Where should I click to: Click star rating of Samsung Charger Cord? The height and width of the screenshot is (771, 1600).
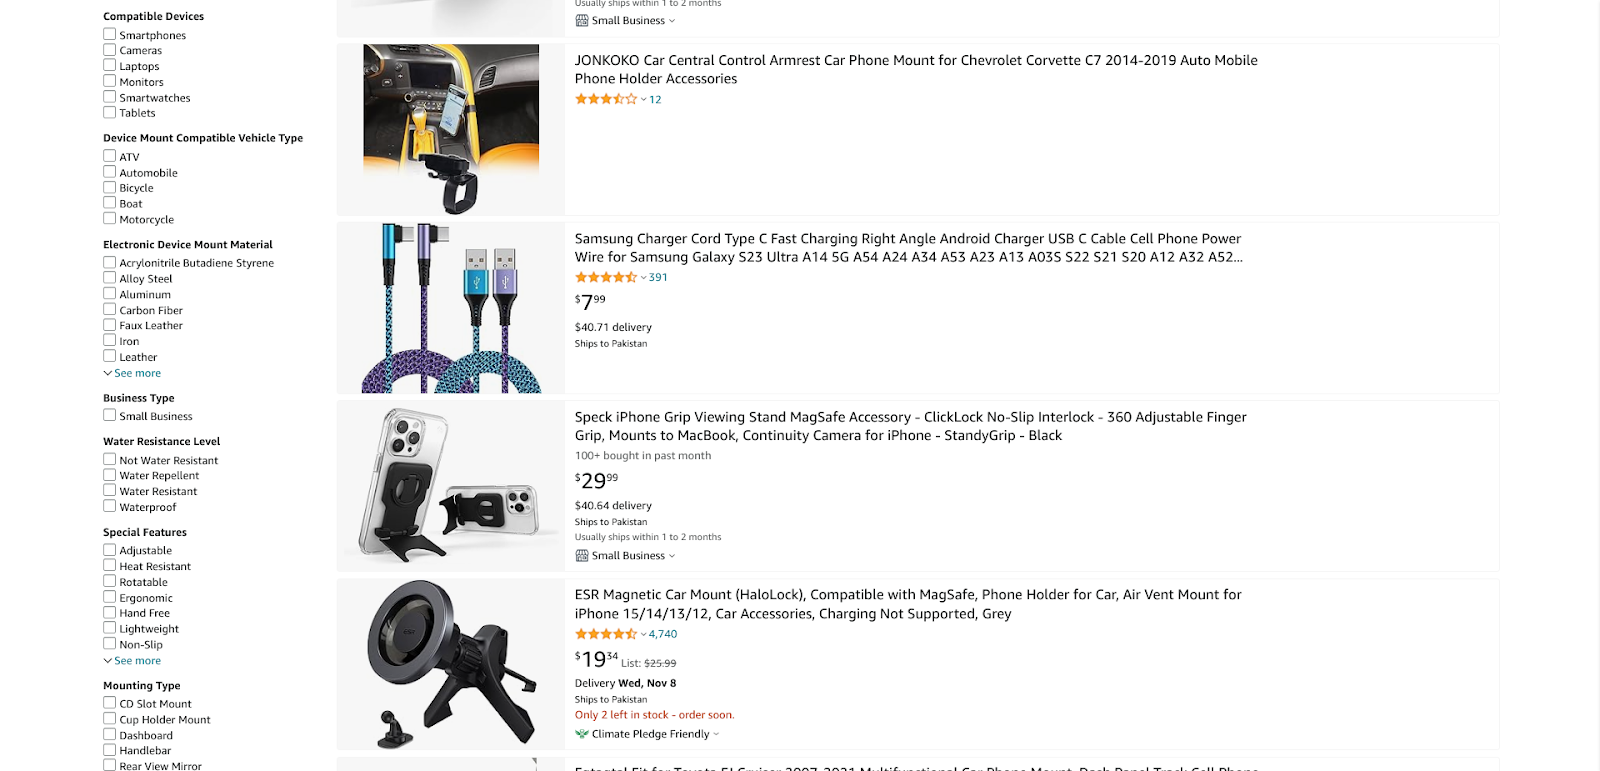click(x=606, y=278)
